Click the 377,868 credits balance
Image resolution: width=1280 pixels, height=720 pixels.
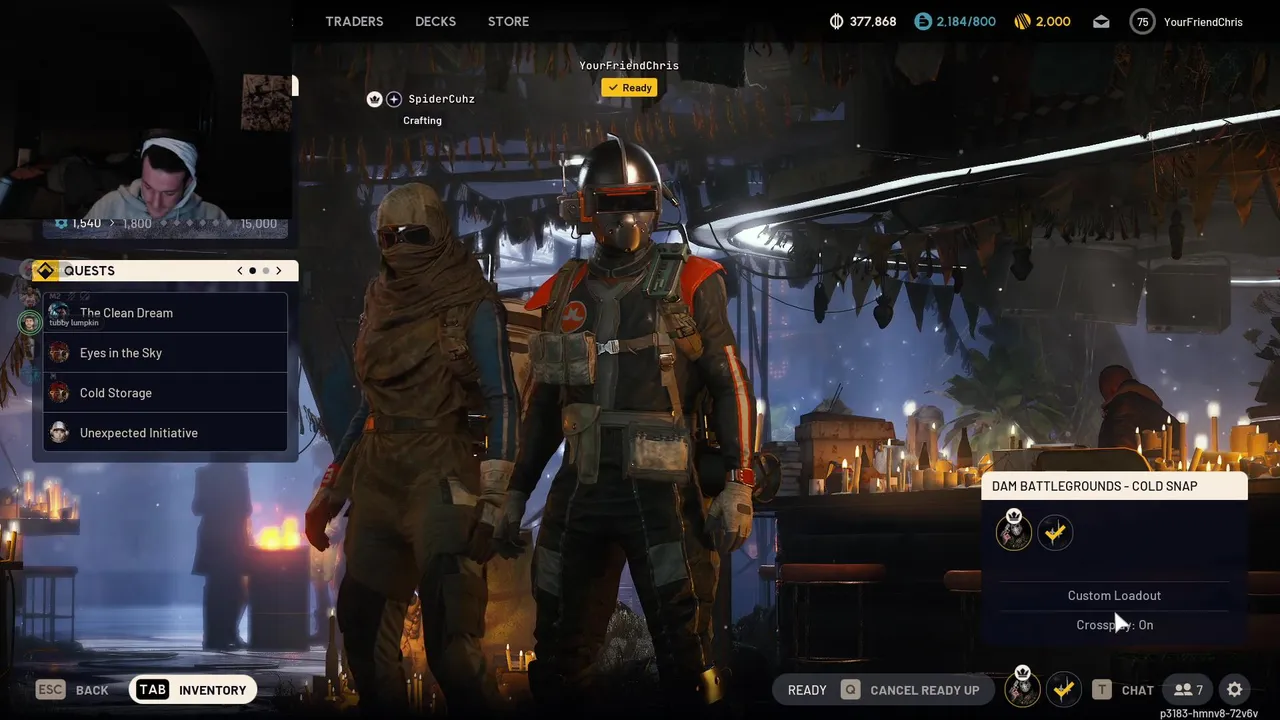pyautogui.click(x=873, y=21)
